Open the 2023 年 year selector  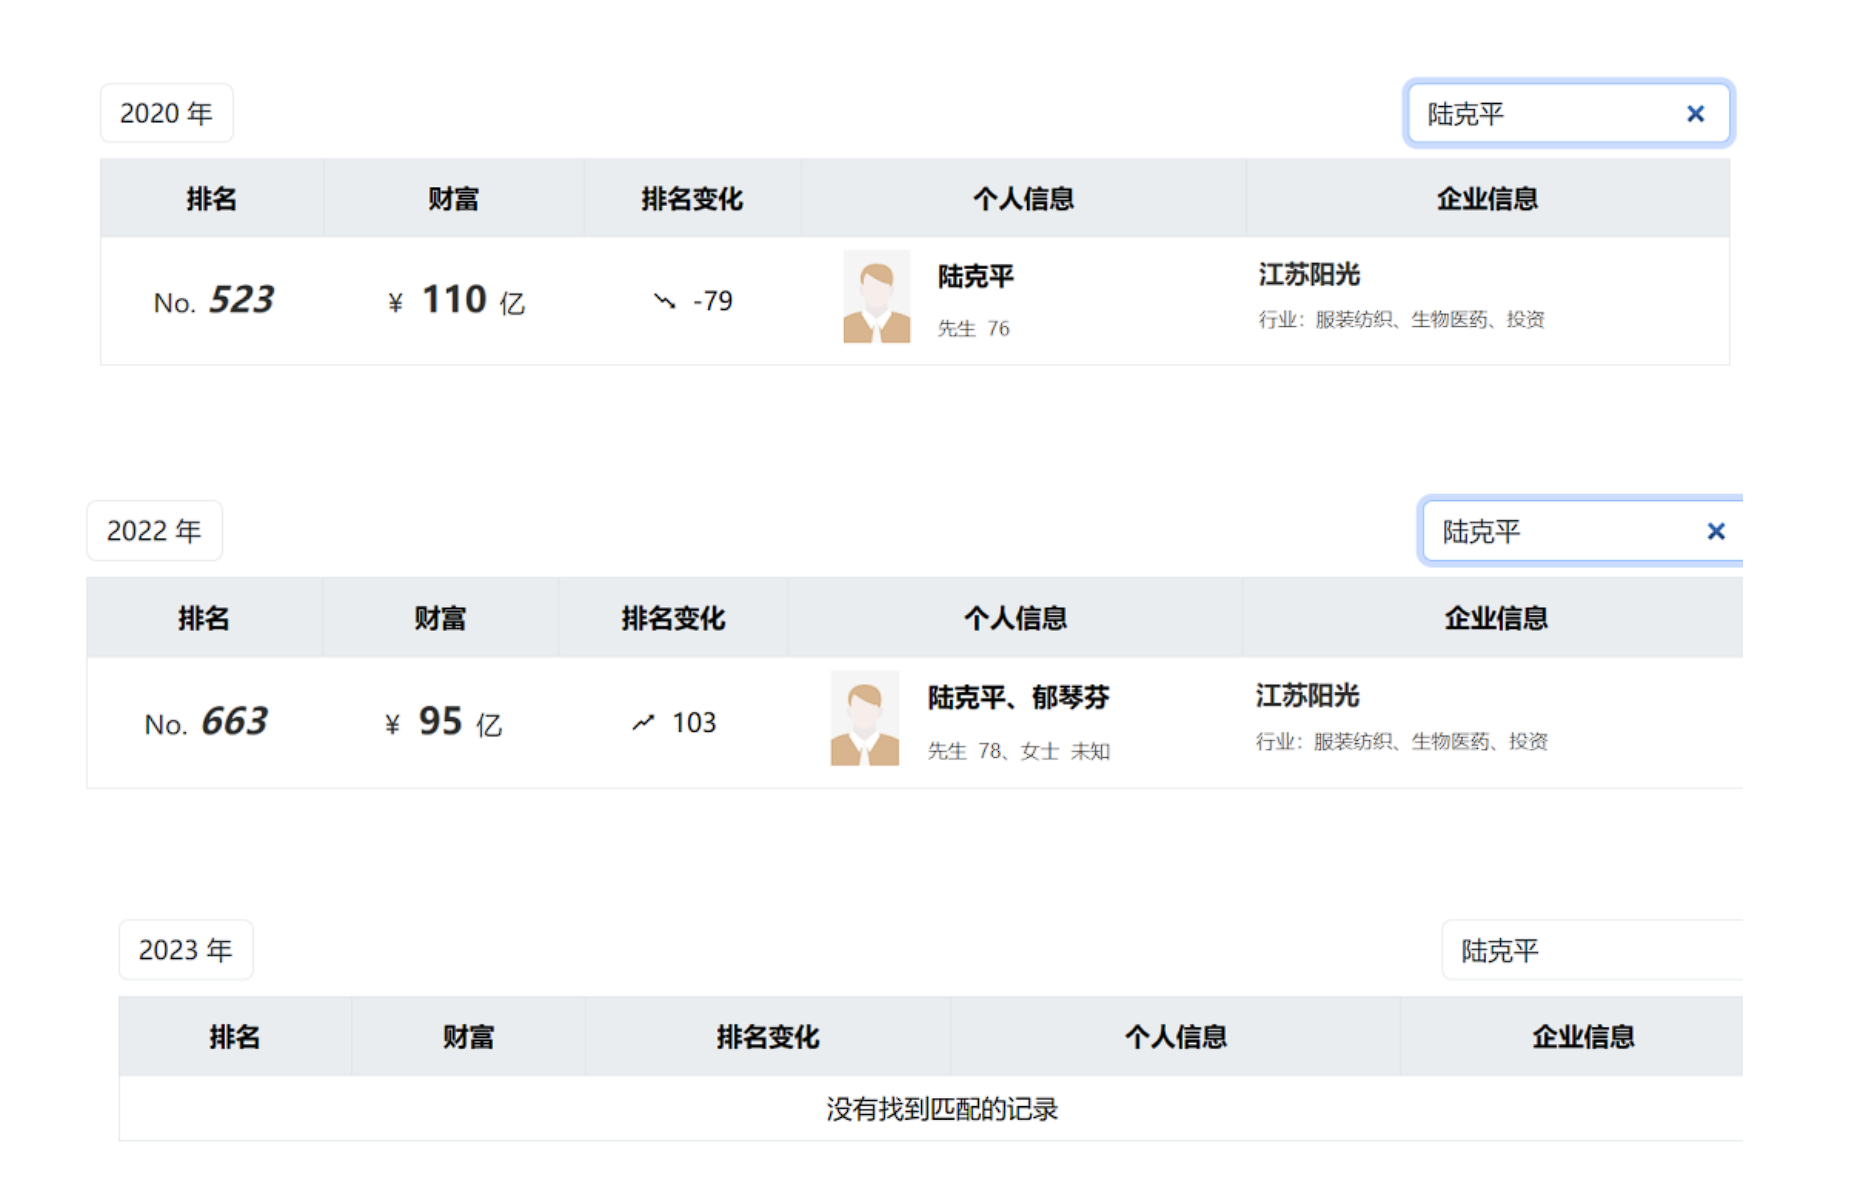185,949
